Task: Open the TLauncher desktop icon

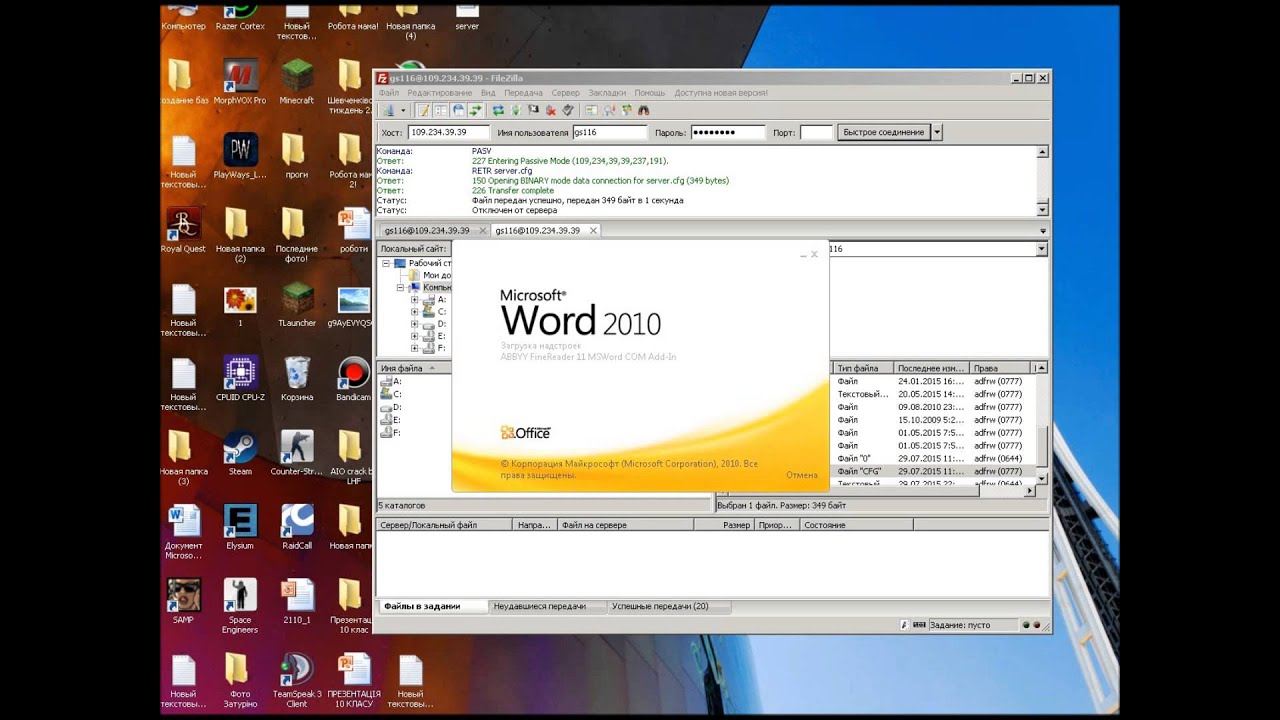Action: (297, 305)
